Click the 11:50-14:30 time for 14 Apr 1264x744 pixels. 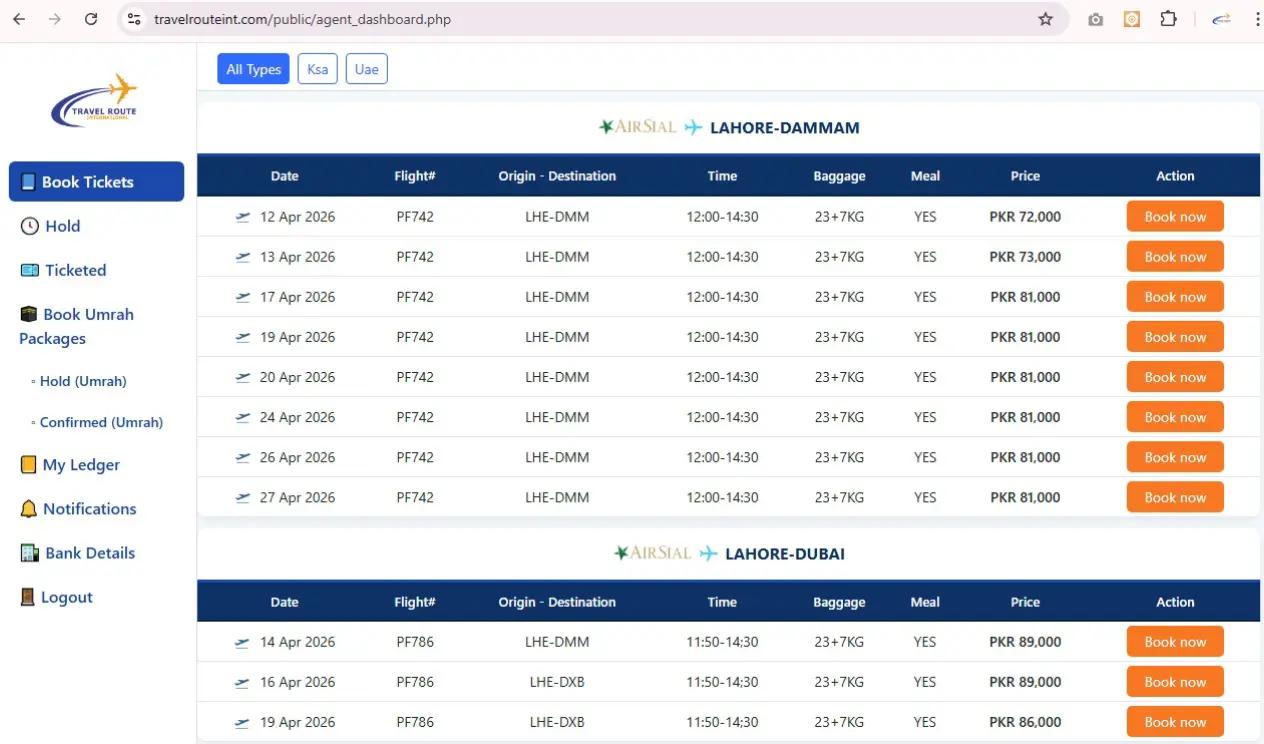(x=722, y=642)
